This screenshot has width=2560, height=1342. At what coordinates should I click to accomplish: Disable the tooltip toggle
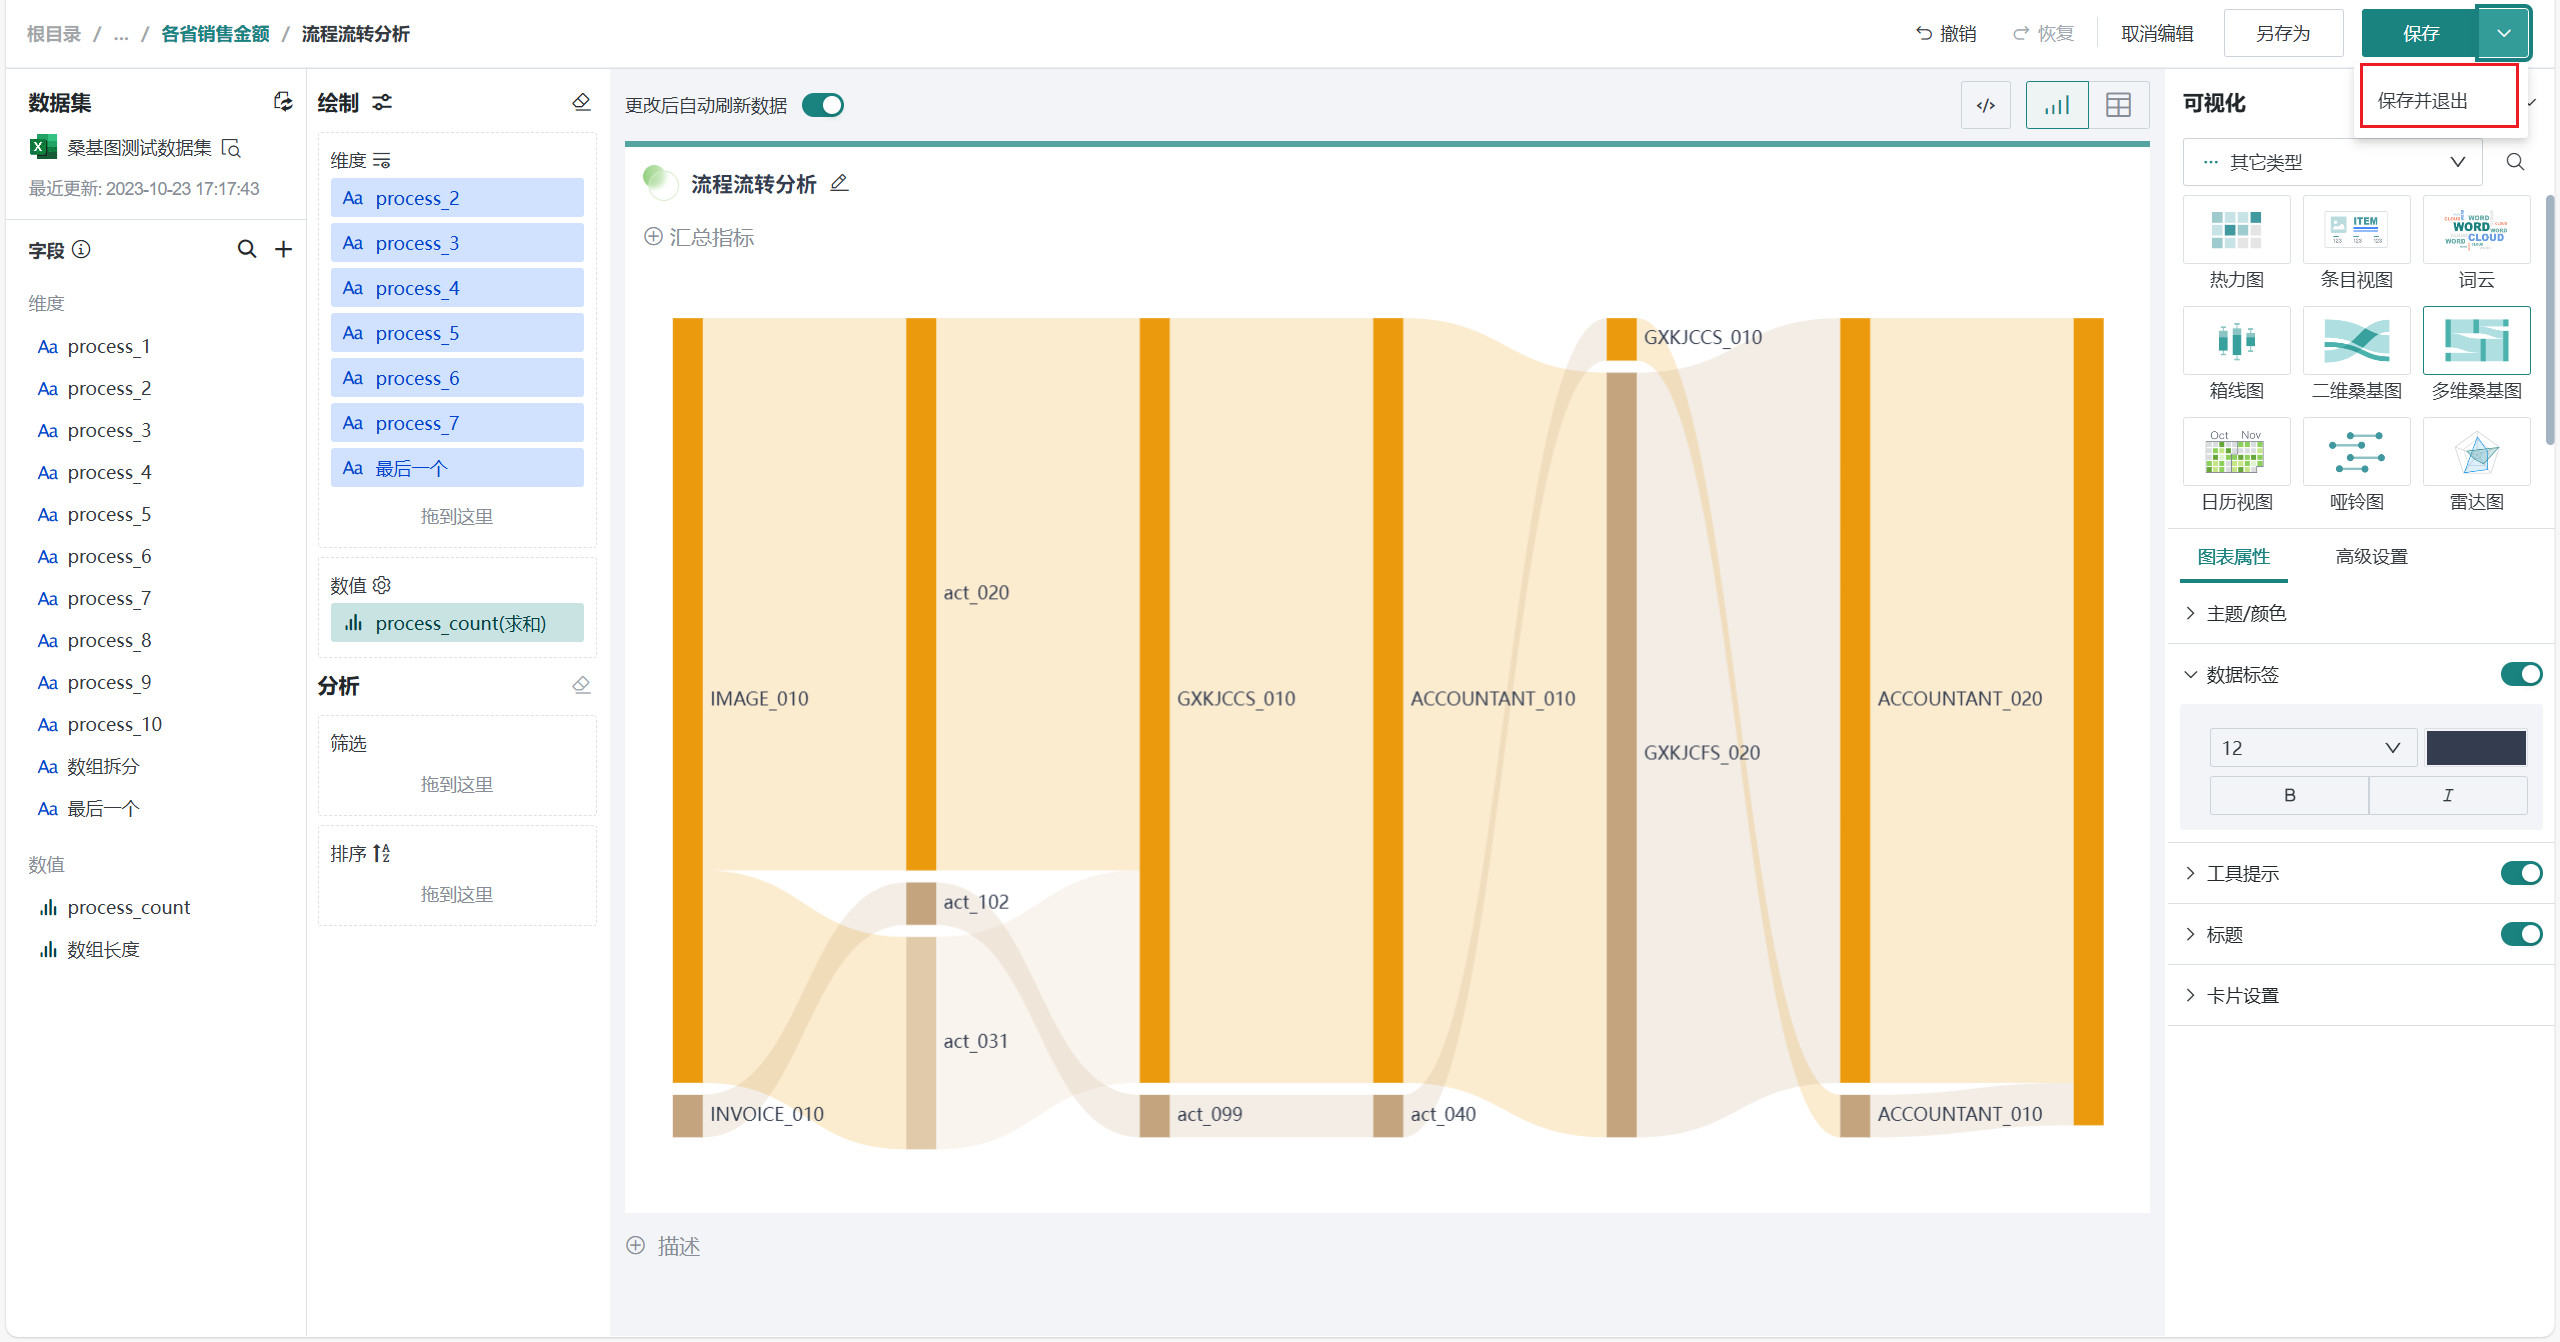click(2520, 873)
